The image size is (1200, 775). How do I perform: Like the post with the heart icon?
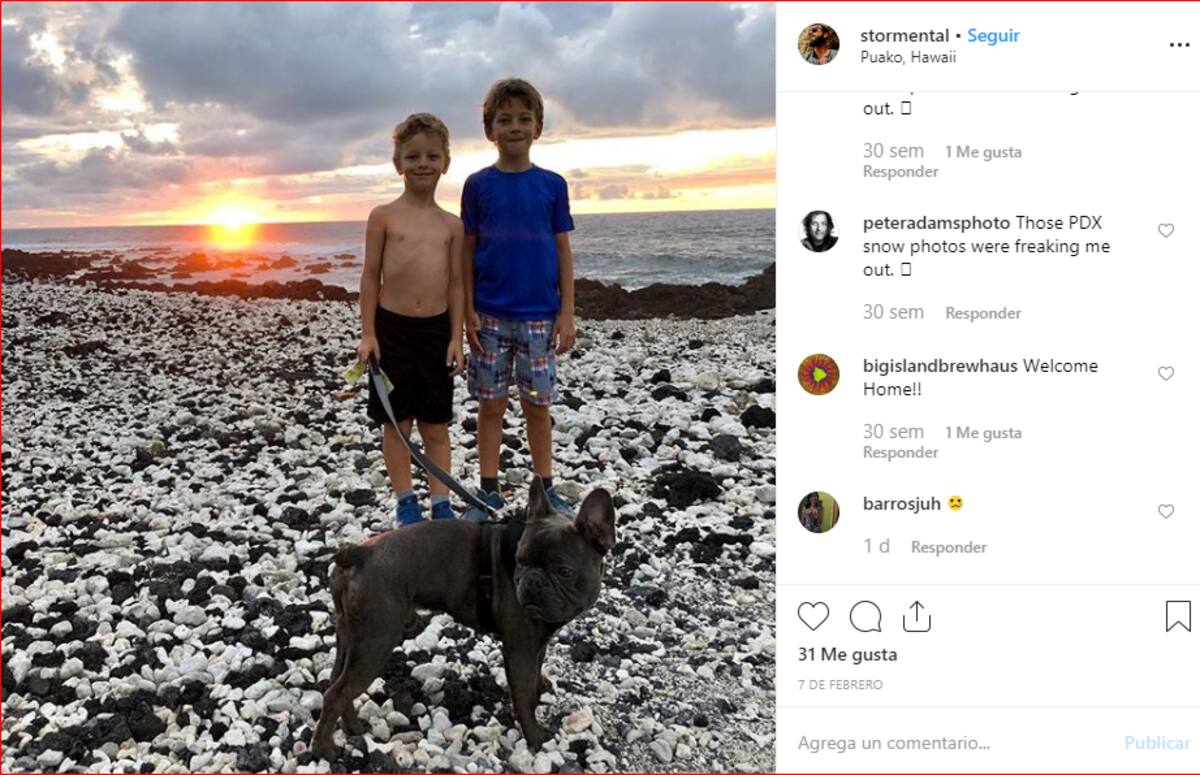(813, 616)
